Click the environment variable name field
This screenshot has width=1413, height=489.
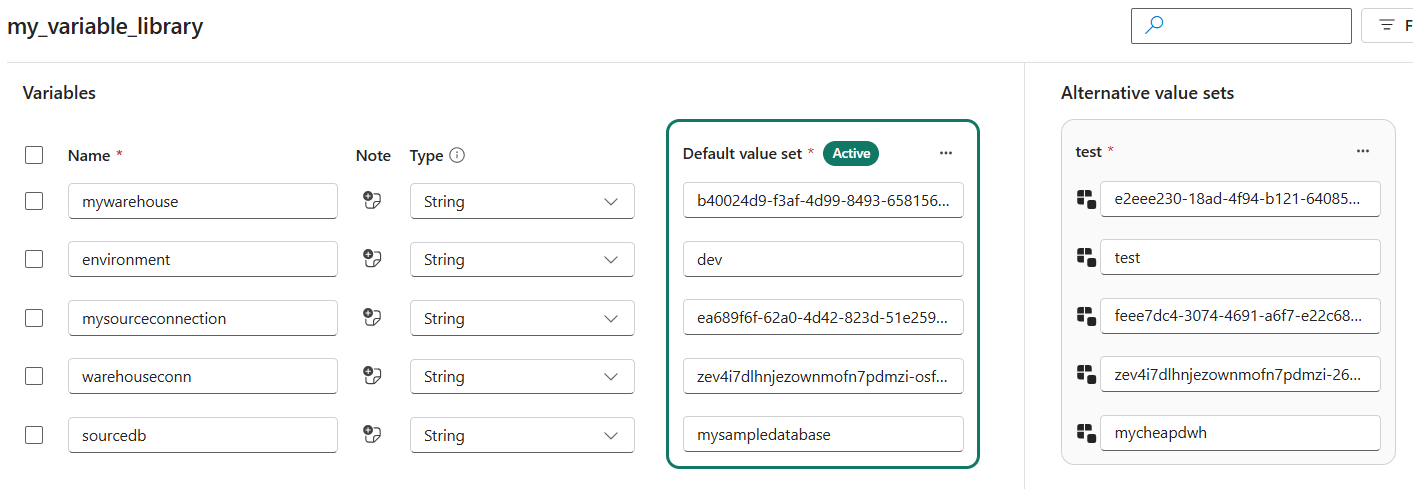pos(203,259)
